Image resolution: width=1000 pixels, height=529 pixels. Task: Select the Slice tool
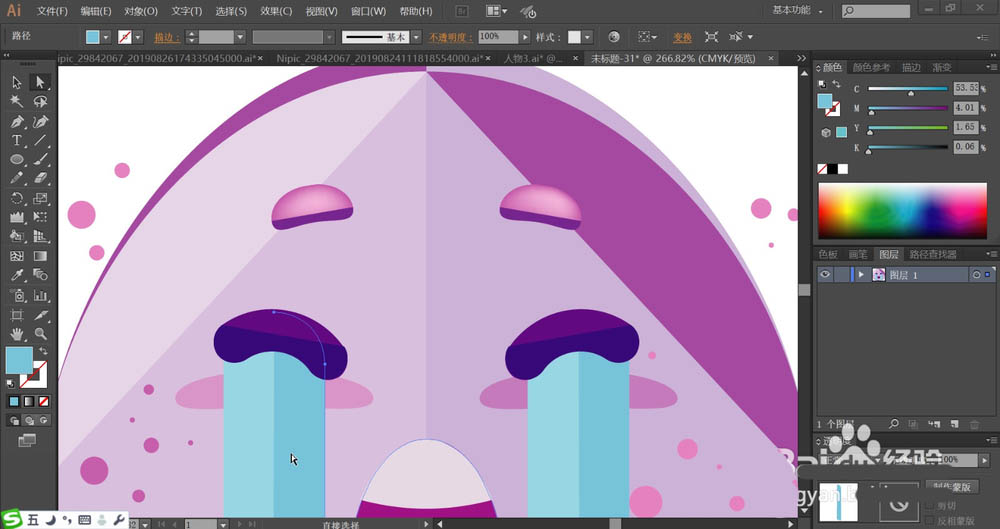pyautogui.click(x=40, y=315)
